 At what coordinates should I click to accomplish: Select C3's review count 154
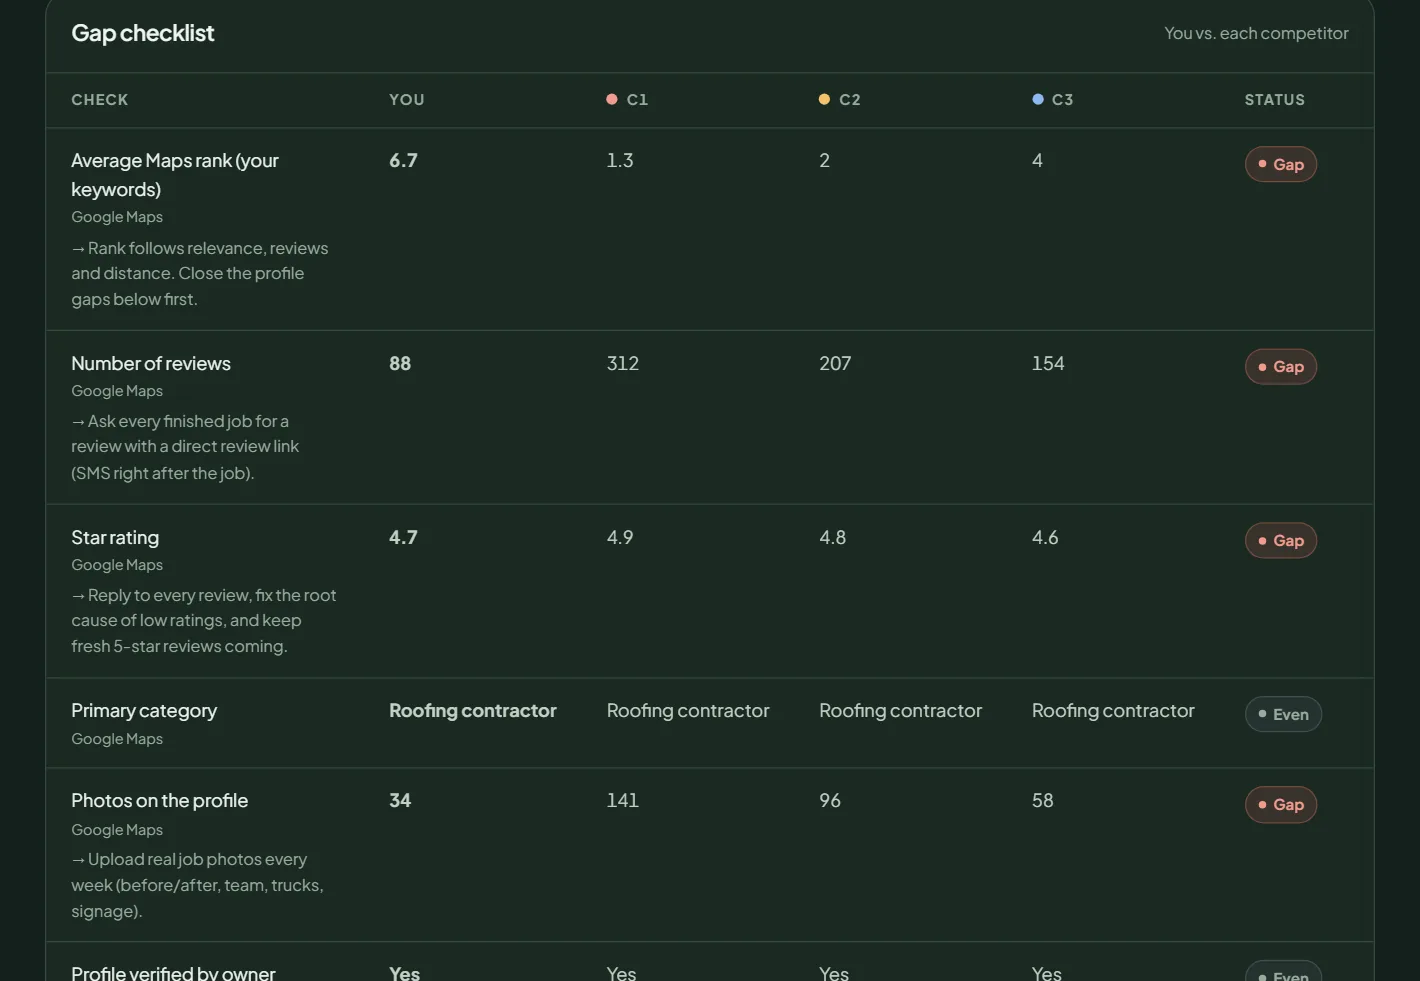tap(1048, 363)
